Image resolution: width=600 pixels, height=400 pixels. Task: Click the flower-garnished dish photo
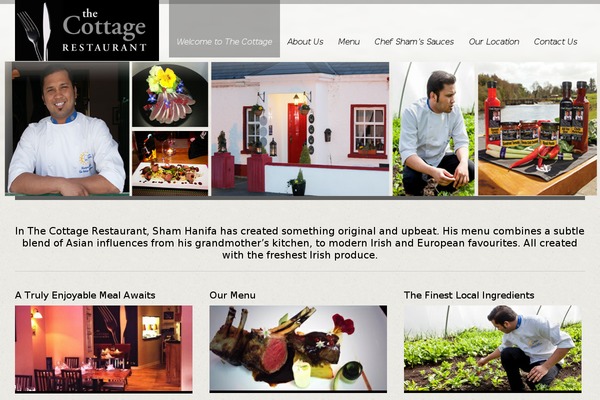click(x=170, y=95)
